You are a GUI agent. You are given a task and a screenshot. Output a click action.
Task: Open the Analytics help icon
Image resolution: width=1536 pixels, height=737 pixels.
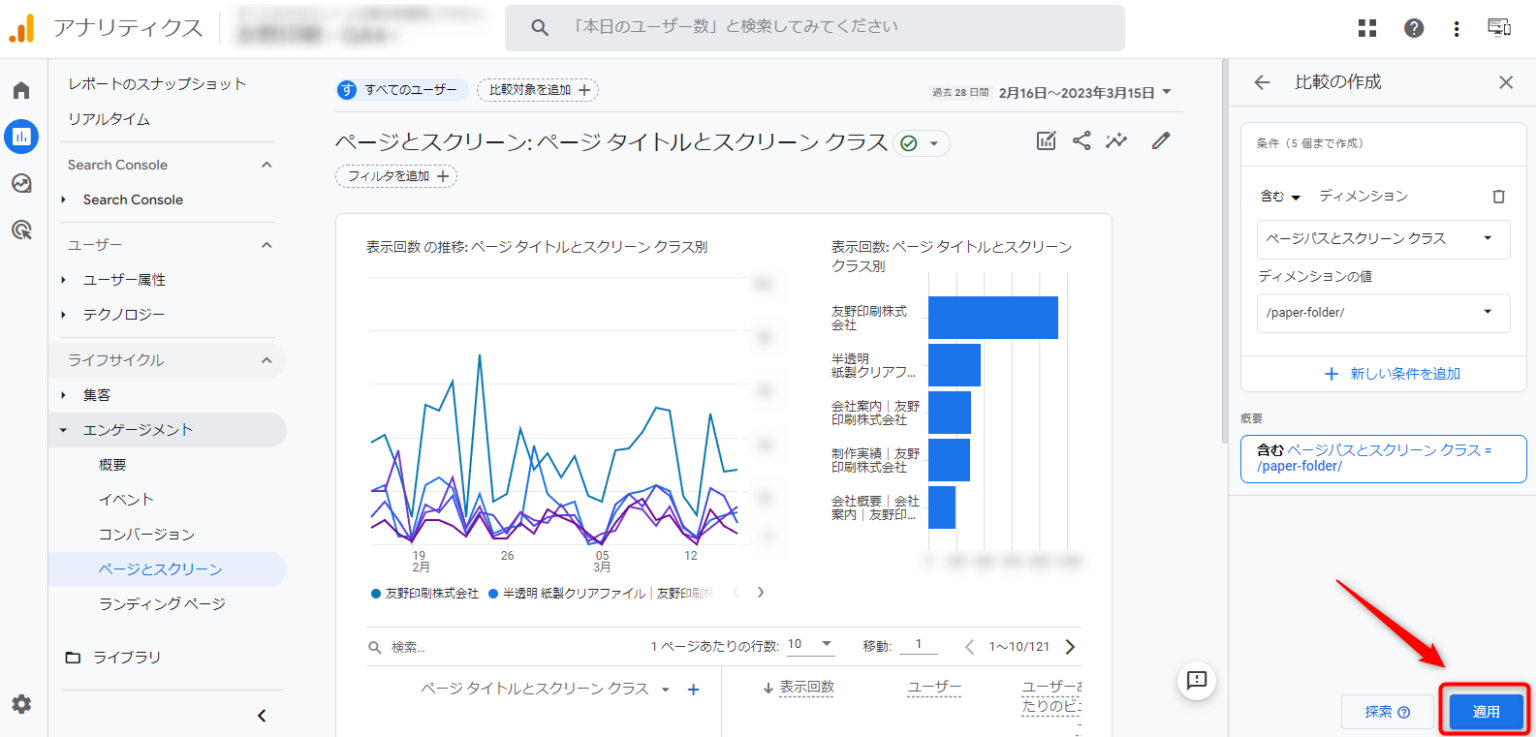click(x=1412, y=27)
